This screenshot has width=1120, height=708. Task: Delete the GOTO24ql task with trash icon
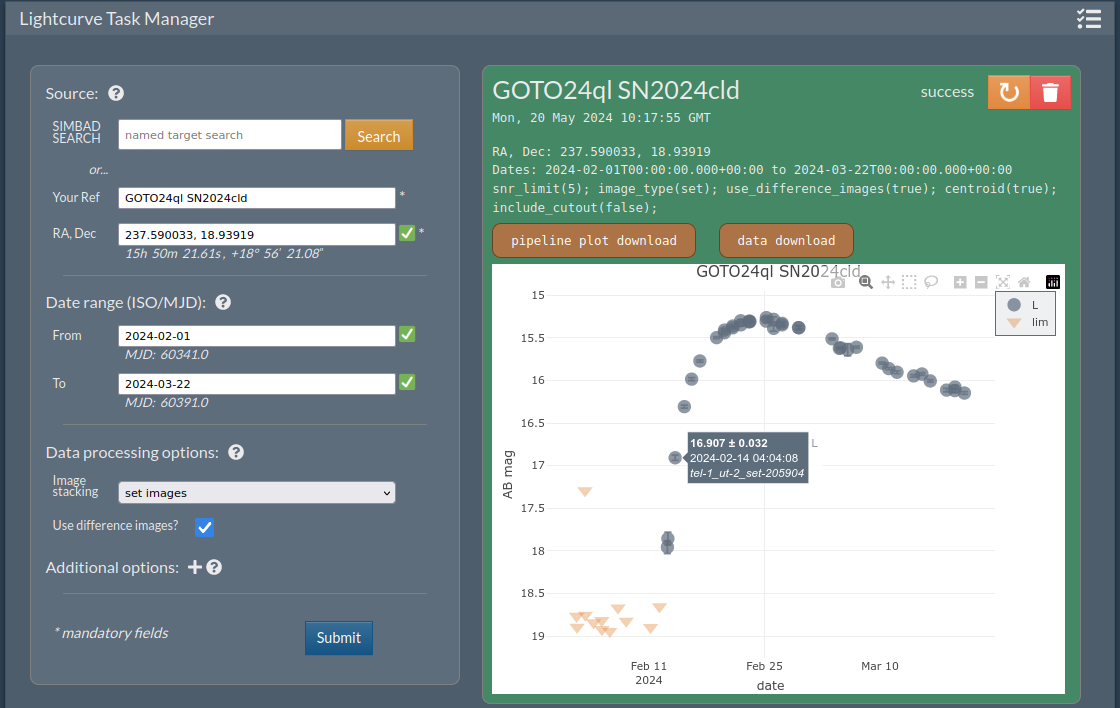coord(1050,92)
